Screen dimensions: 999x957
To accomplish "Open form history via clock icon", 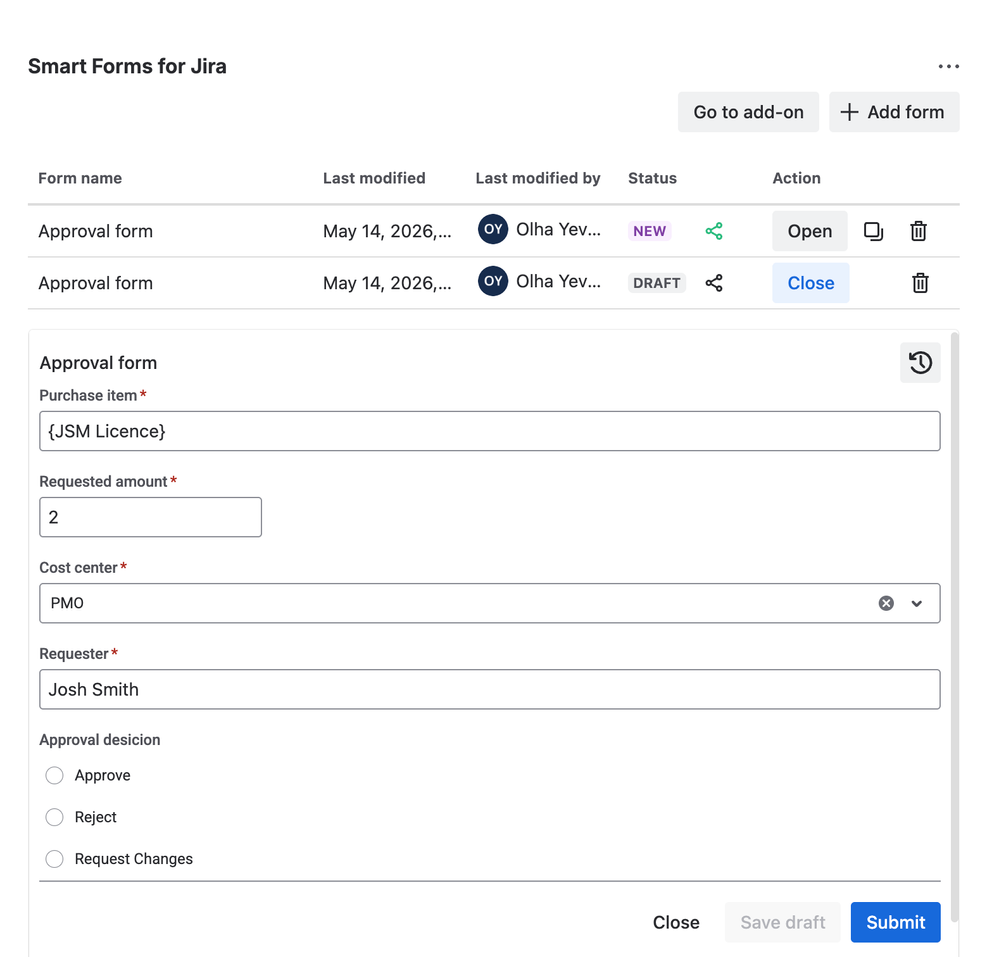I will (920, 363).
